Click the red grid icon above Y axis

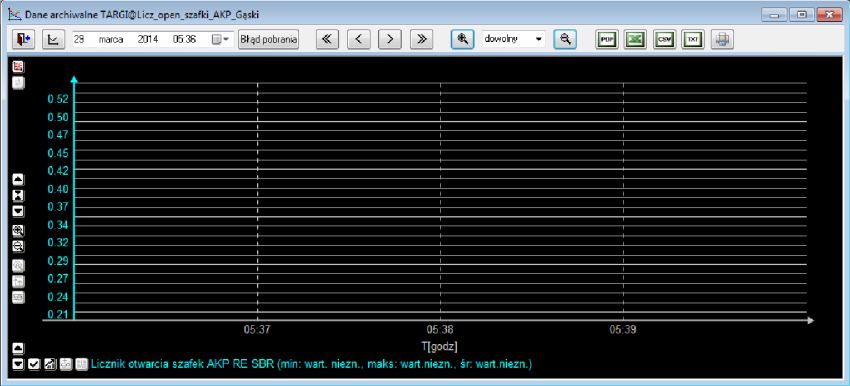click(x=18, y=66)
